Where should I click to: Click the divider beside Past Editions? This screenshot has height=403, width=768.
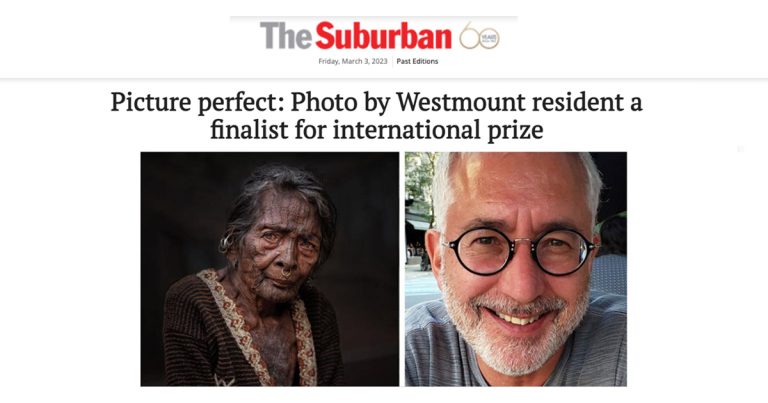[392, 62]
